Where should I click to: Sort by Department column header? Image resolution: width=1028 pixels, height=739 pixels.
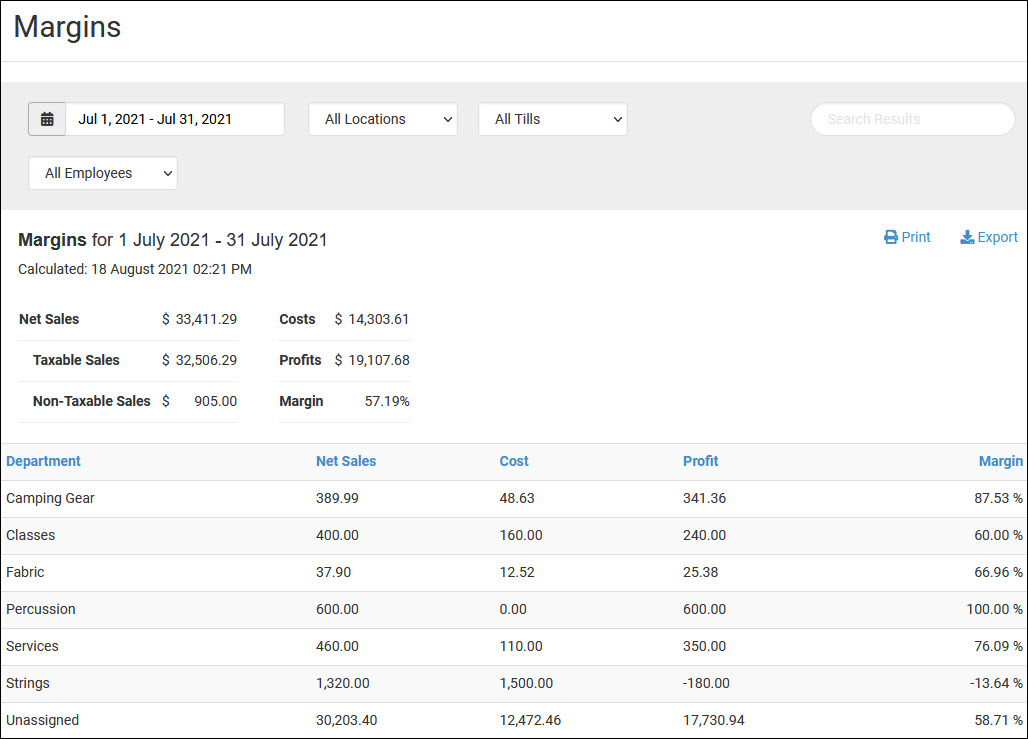[x=43, y=461]
